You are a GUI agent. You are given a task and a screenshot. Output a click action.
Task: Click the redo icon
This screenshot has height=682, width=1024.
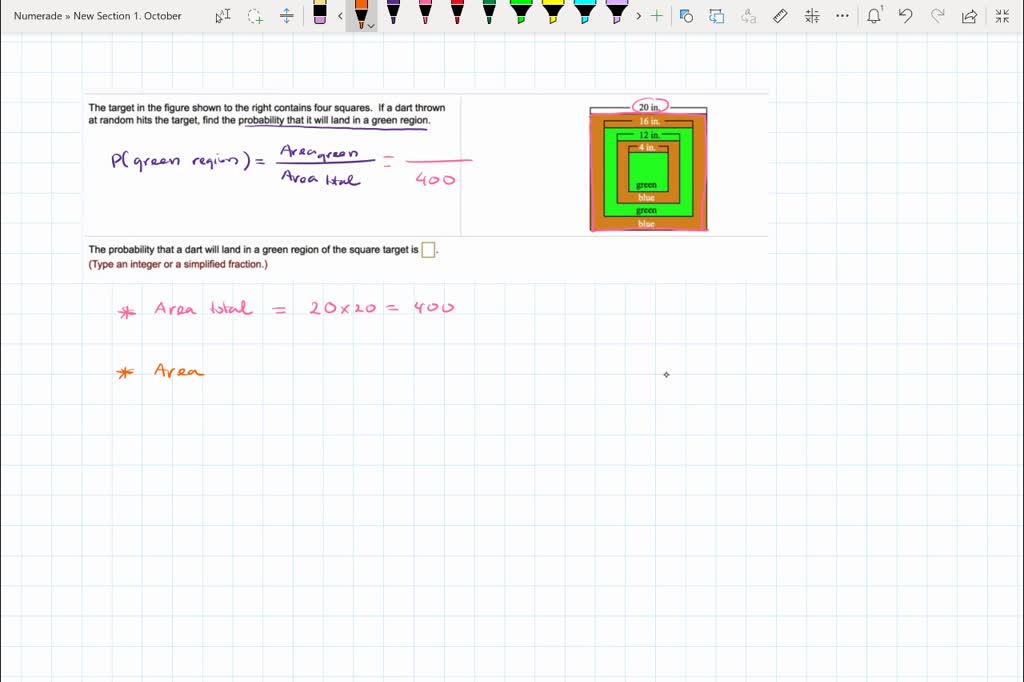pyautogui.click(x=937, y=15)
